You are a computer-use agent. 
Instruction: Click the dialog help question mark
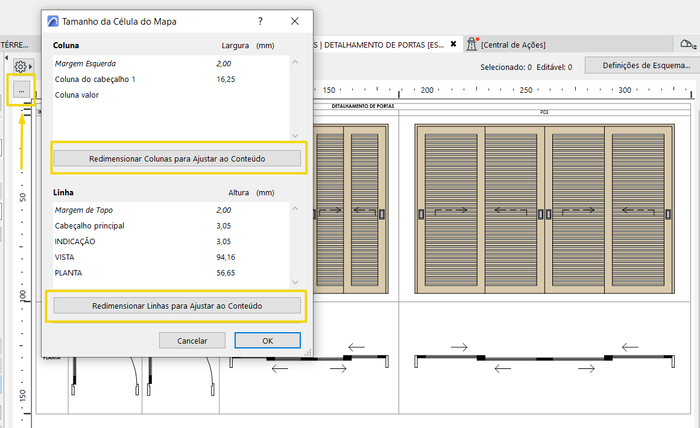pos(260,21)
